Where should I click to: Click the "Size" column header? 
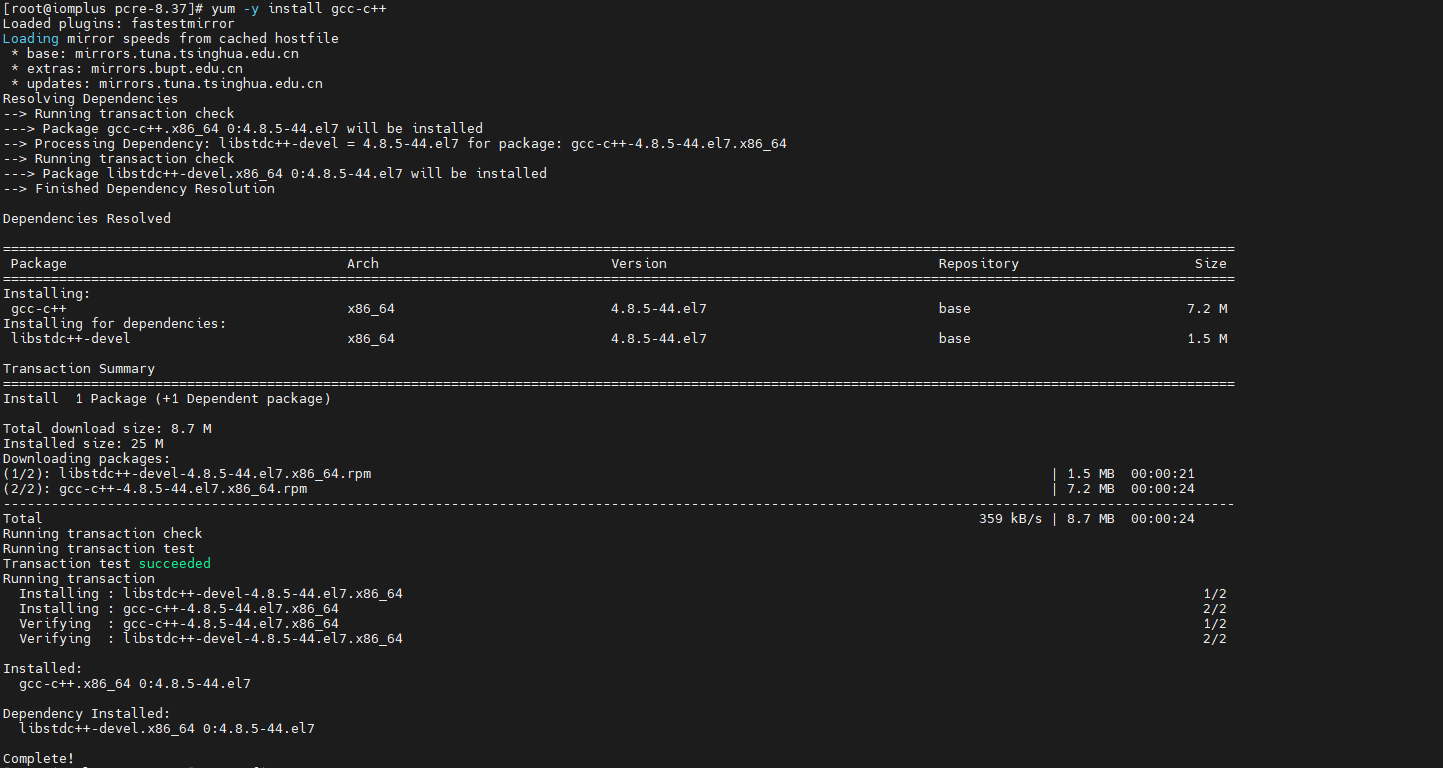[x=1210, y=263]
